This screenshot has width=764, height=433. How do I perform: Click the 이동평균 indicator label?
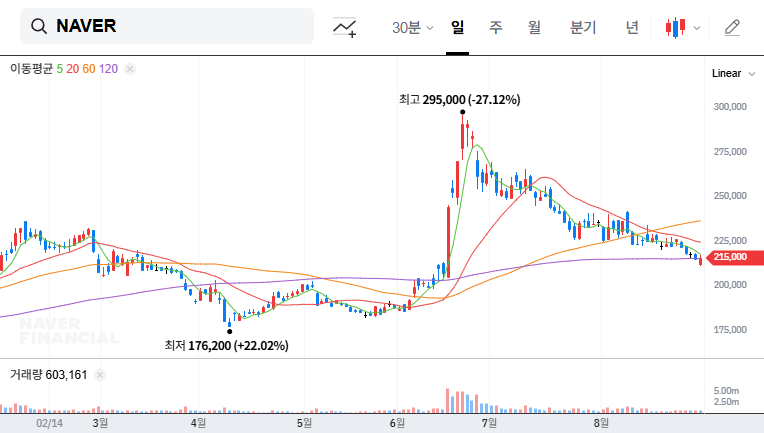coord(31,69)
